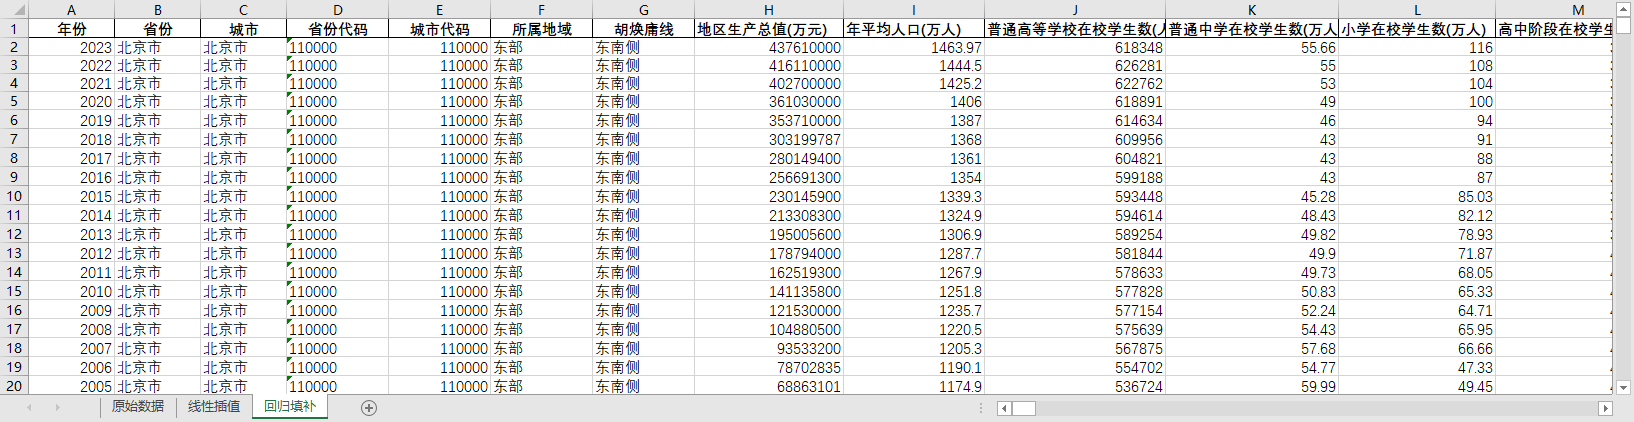Click population value 1339.3
The image size is (1634, 422).
click(x=914, y=197)
